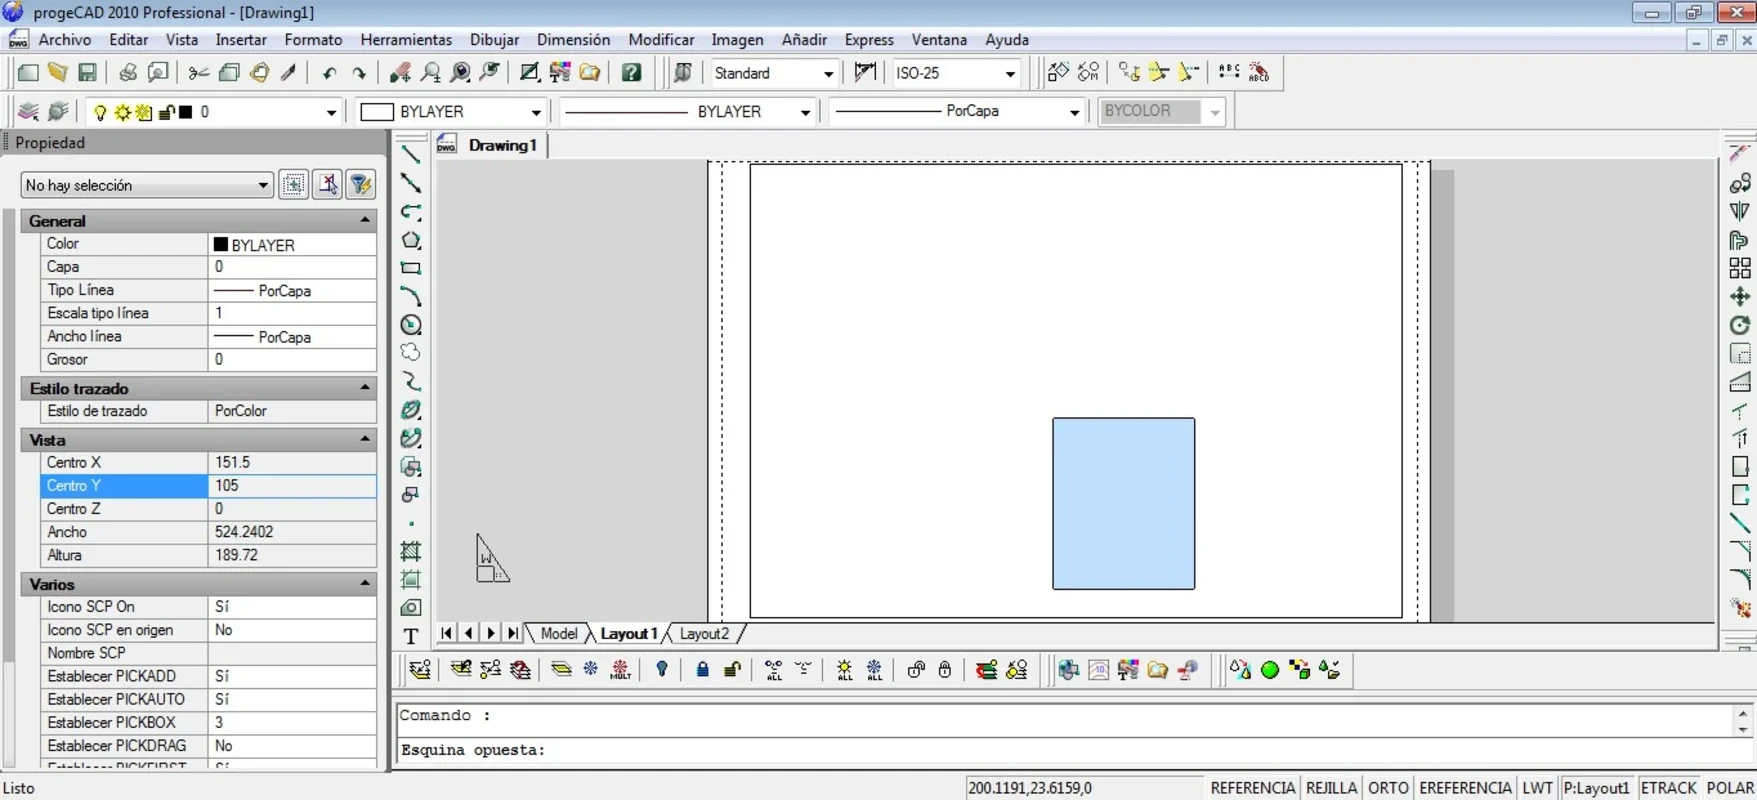
Task: Cut selection with scissors icon
Action: pyautogui.click(x=199, y=73)
